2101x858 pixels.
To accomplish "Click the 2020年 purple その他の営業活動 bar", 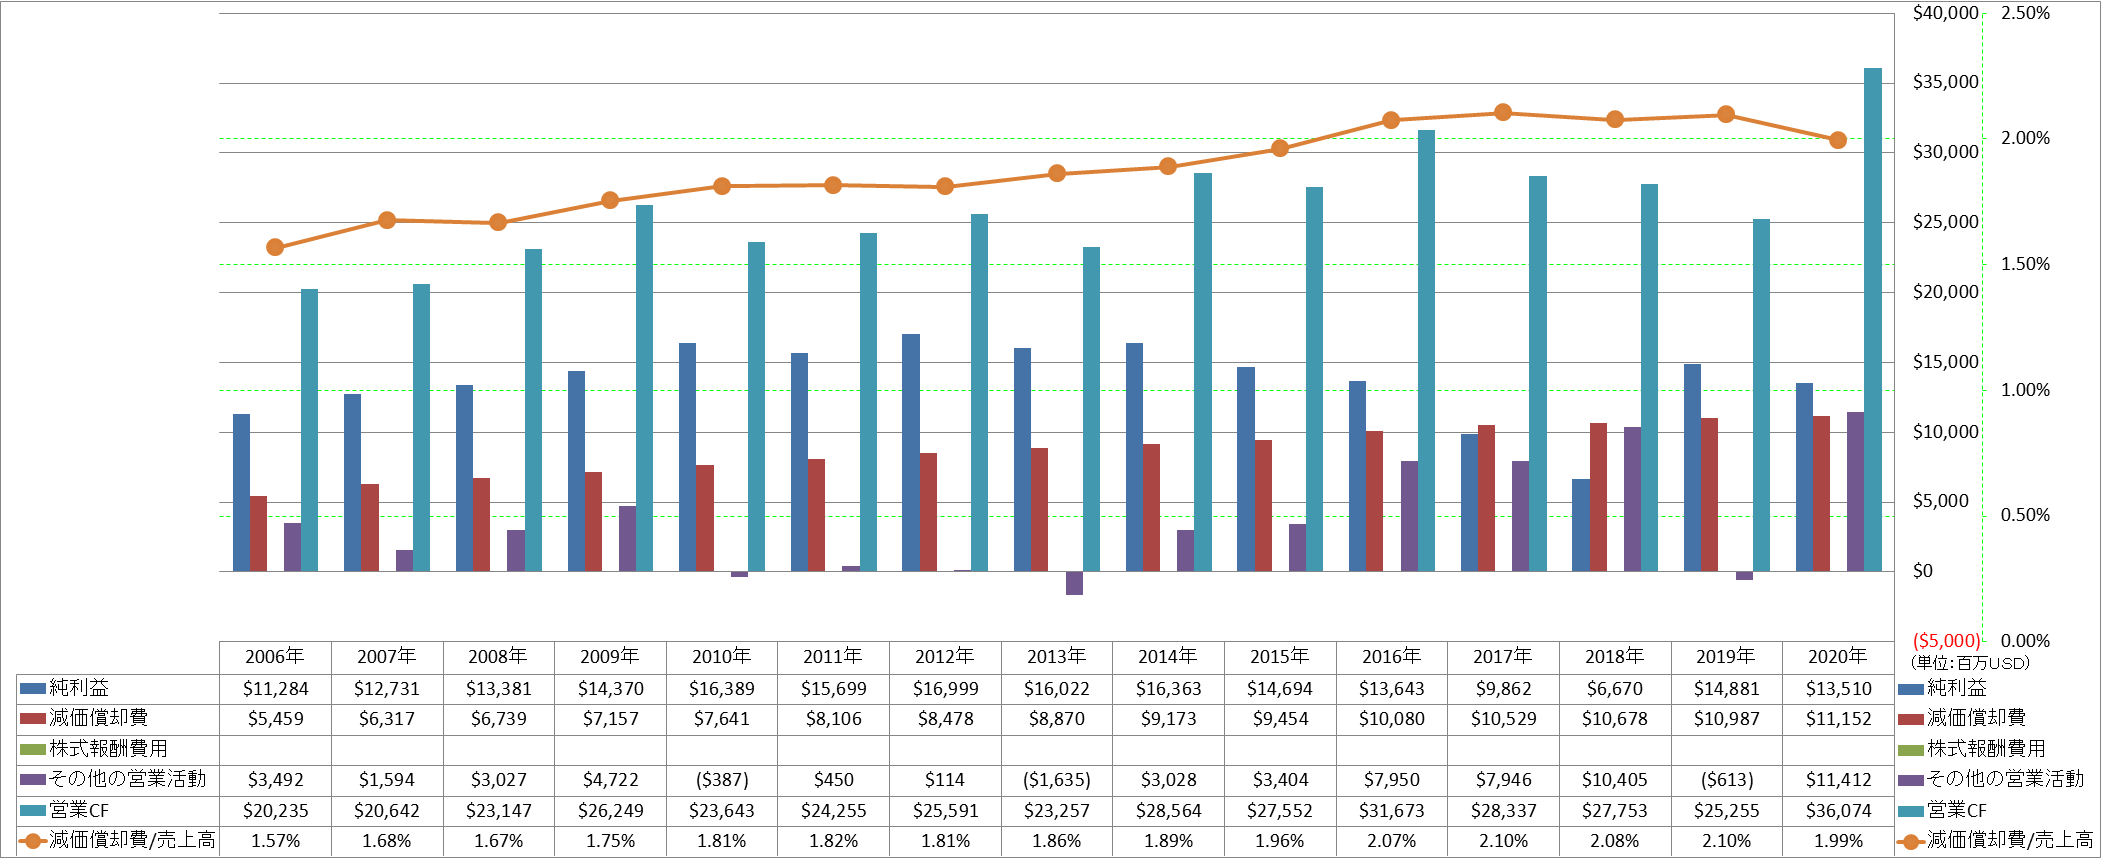I will point(1855,492).
